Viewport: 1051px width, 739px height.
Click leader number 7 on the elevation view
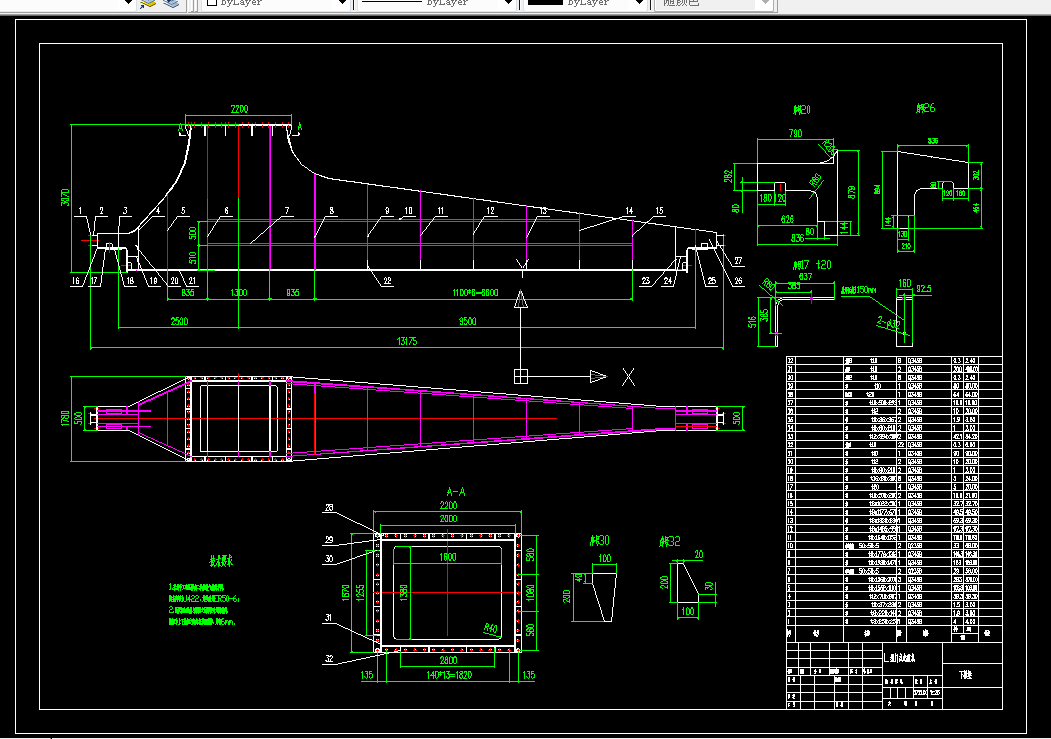[x=287, y=210]
